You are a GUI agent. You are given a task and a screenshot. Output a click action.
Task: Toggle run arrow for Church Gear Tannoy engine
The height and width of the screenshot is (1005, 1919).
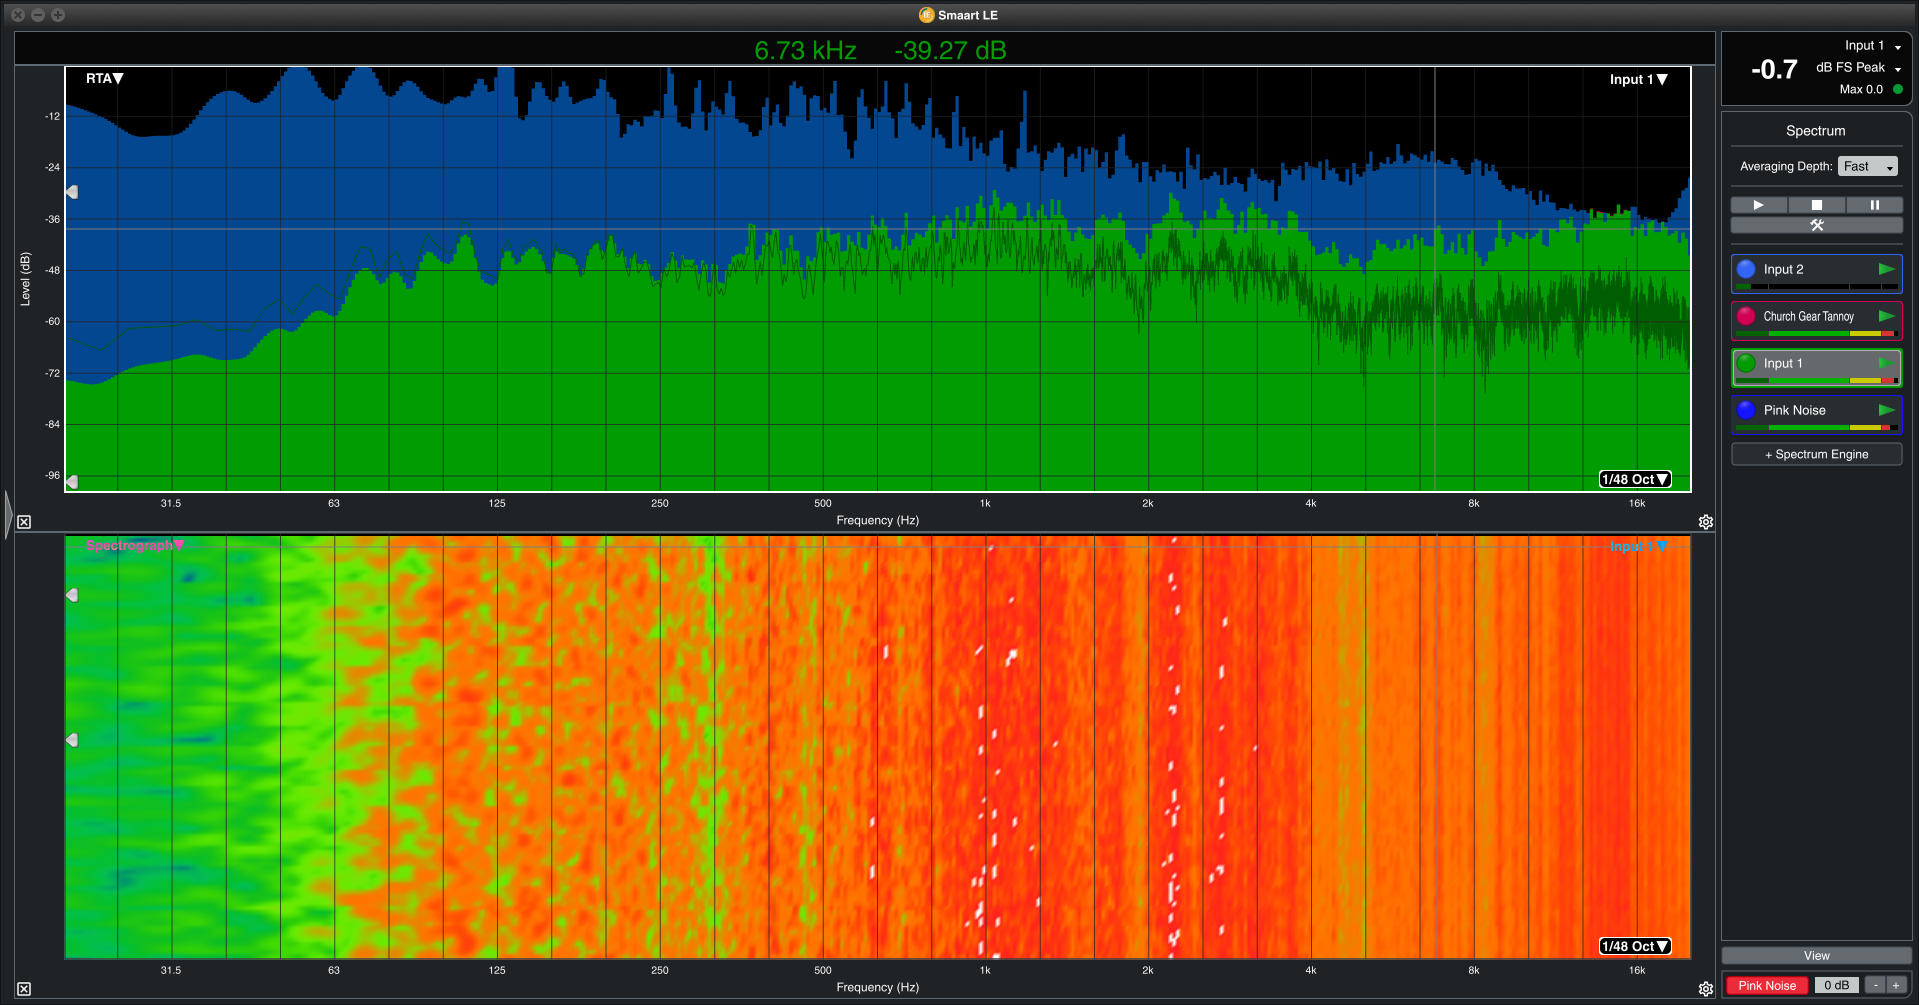pyautogui.click(x=1887, y=316)
